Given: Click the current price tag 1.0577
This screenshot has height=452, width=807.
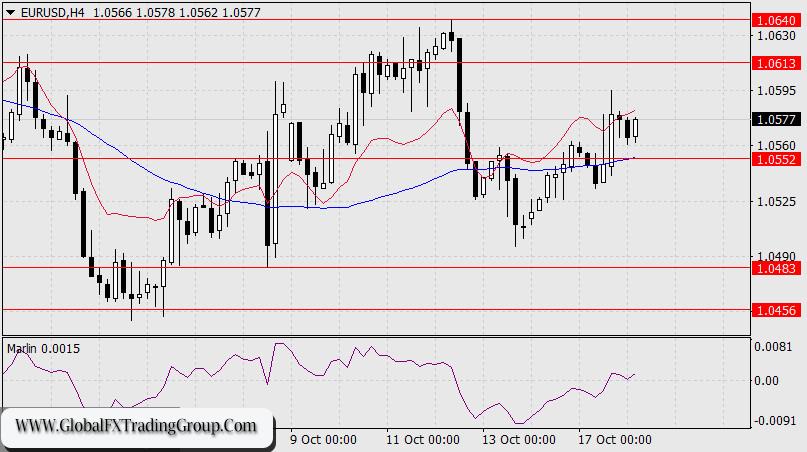Looking at the screenshot, I should tap(777, 119).
